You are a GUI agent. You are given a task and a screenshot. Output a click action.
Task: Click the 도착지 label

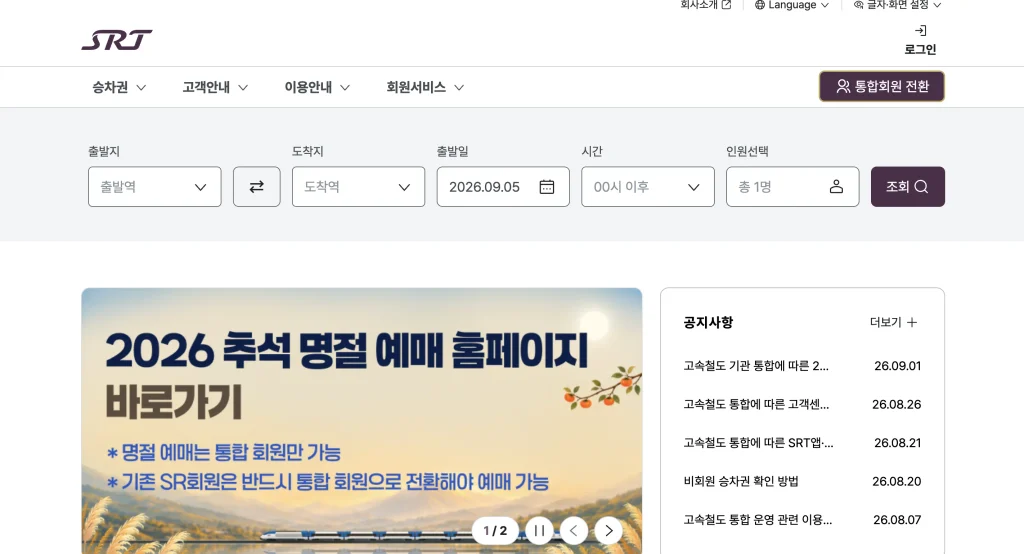pyautogui.click(x=308, y=152)
